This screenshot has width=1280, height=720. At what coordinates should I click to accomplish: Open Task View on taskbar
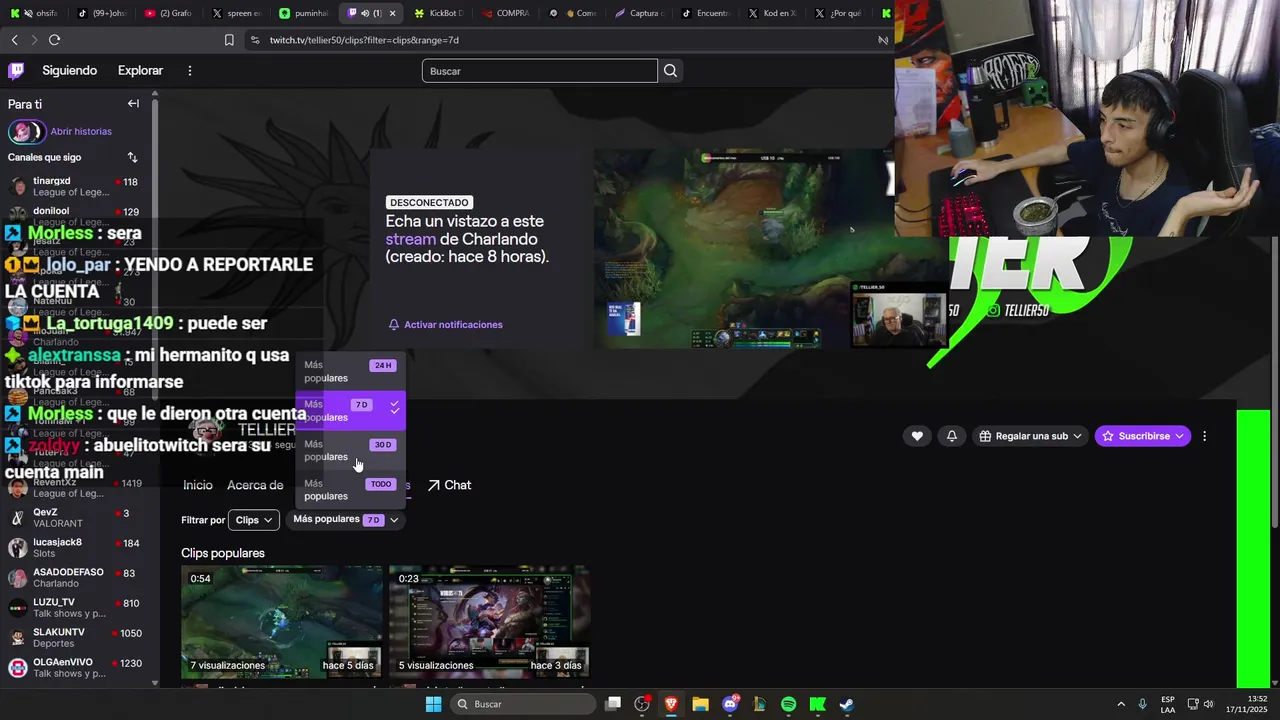[613, 704]
